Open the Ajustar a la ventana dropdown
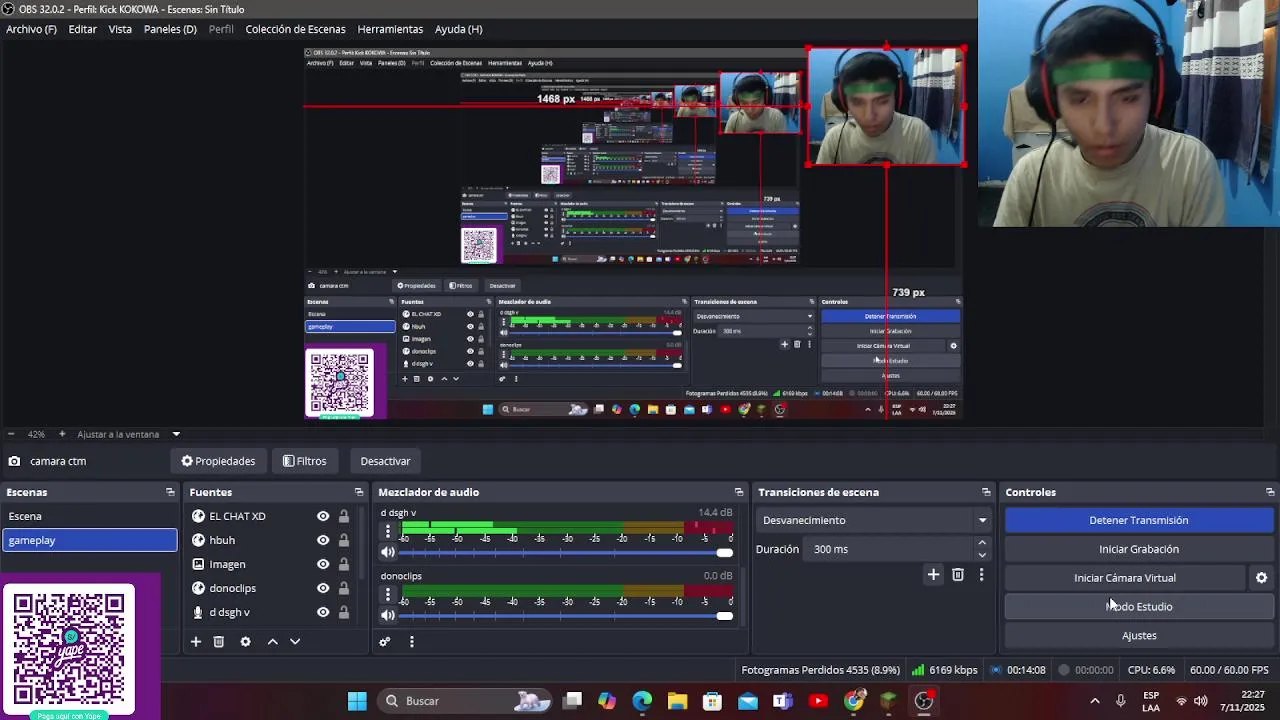Image resolution: width=1280 pixels, height=720 pixels. click(x=128, y=434)
